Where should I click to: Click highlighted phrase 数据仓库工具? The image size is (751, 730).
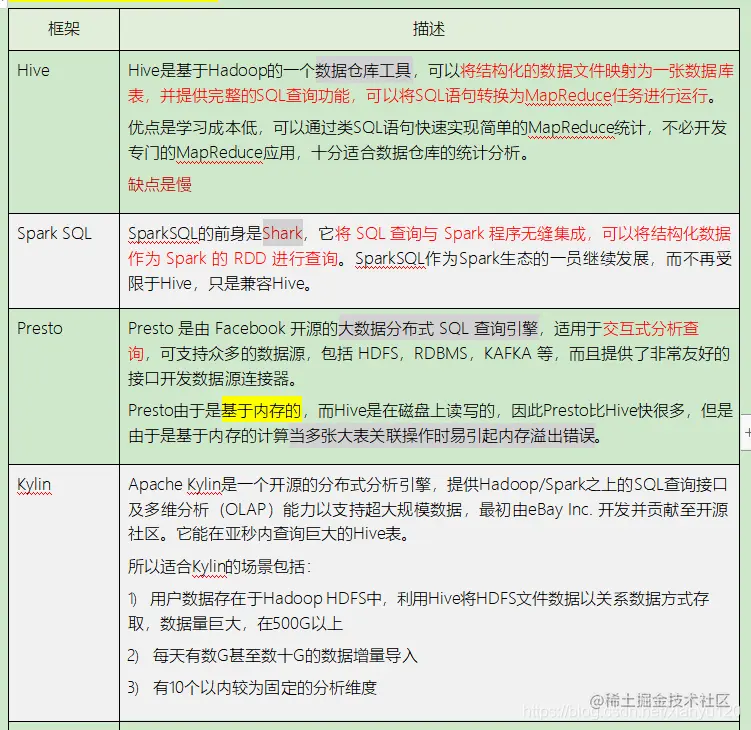pos(363,70)
